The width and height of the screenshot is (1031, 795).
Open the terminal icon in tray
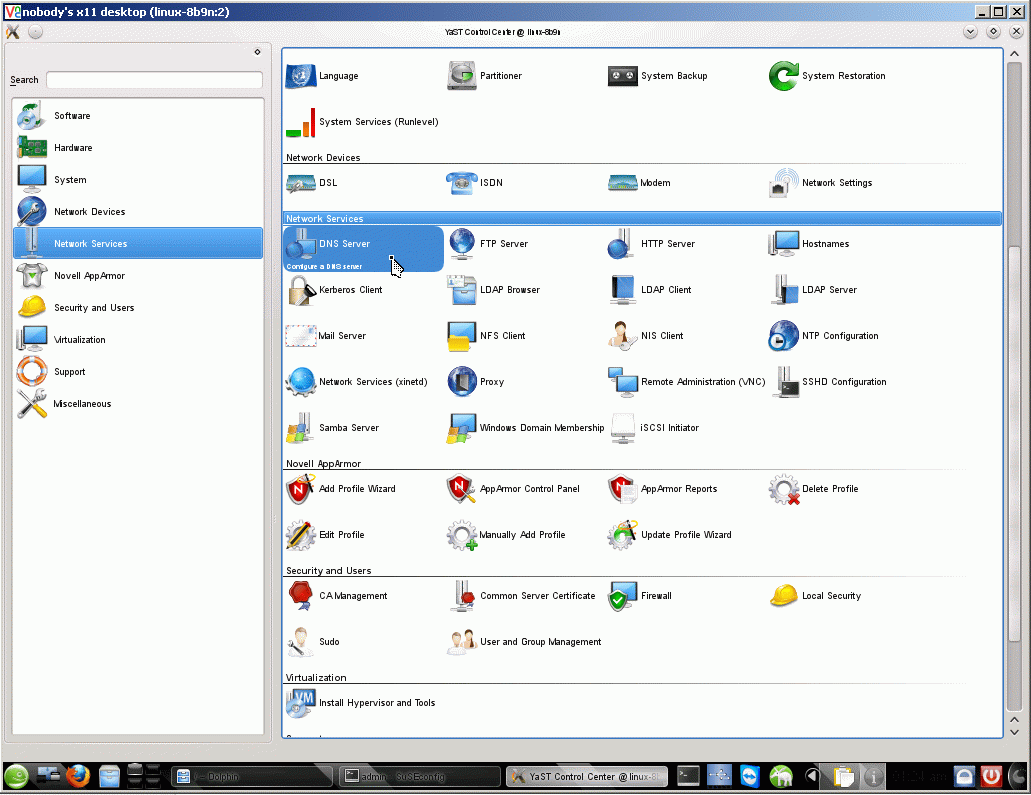coord(688,777)
